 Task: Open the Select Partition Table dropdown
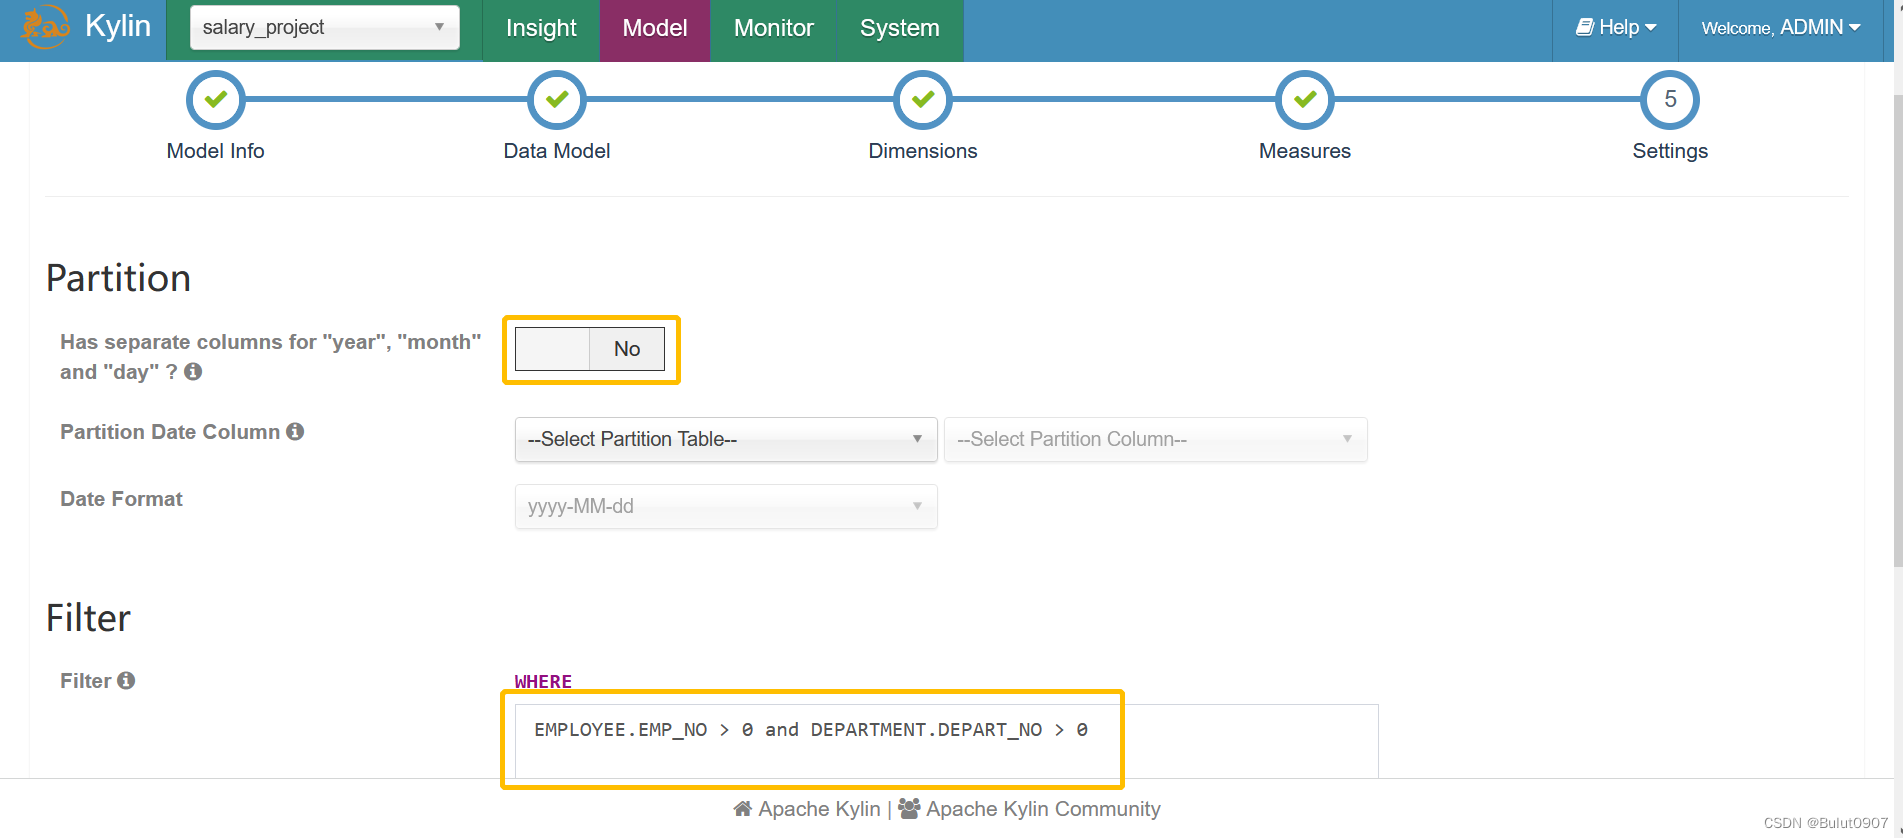coord(726,439)
